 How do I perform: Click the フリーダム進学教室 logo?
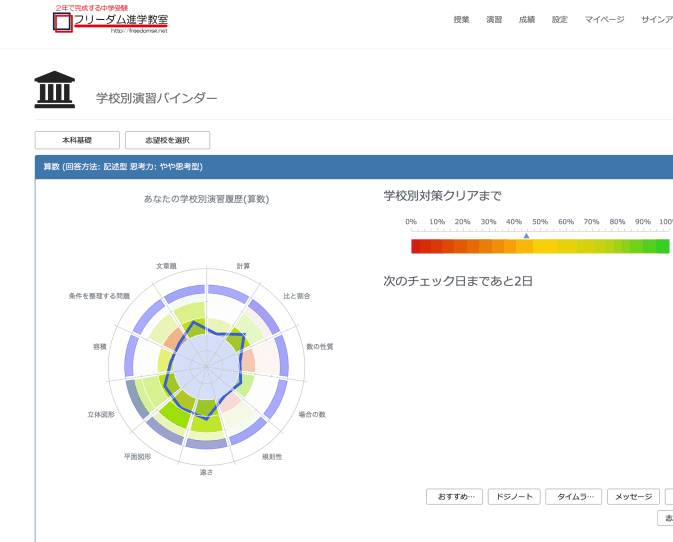click(111, 19)
